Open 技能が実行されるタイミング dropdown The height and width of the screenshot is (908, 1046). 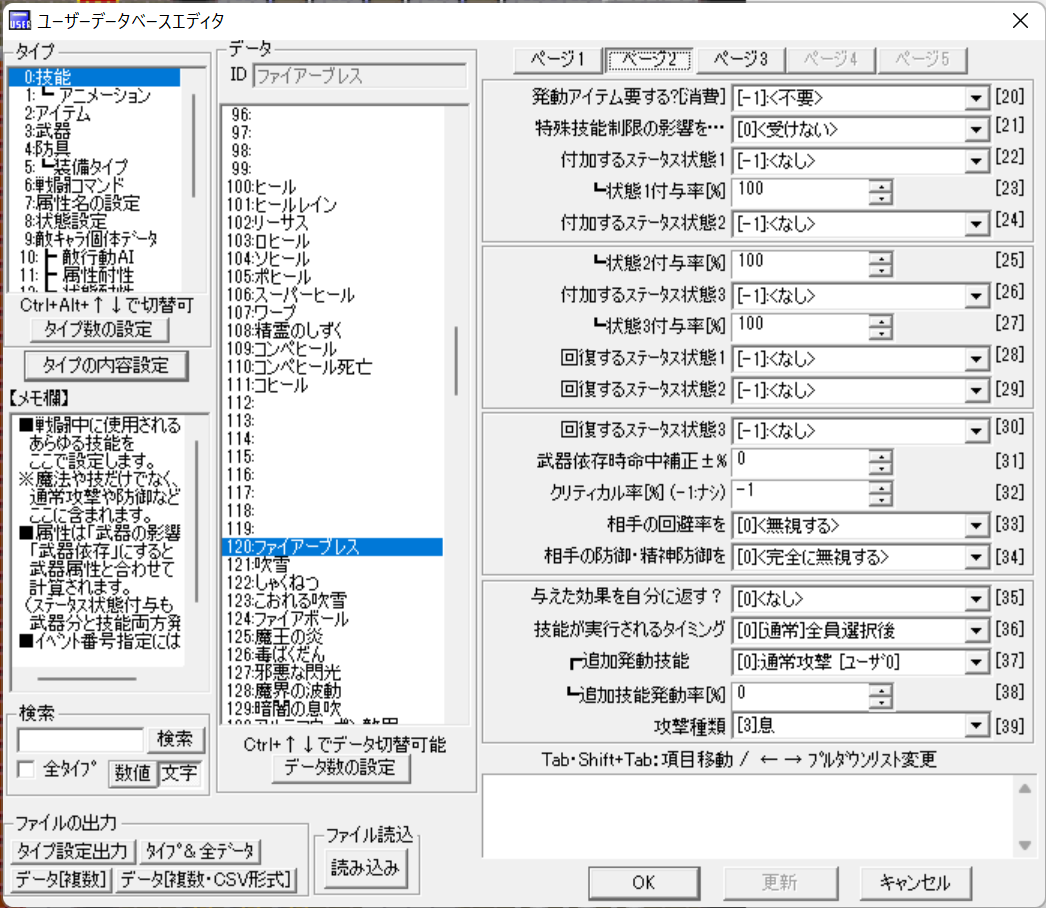[976, 630]
